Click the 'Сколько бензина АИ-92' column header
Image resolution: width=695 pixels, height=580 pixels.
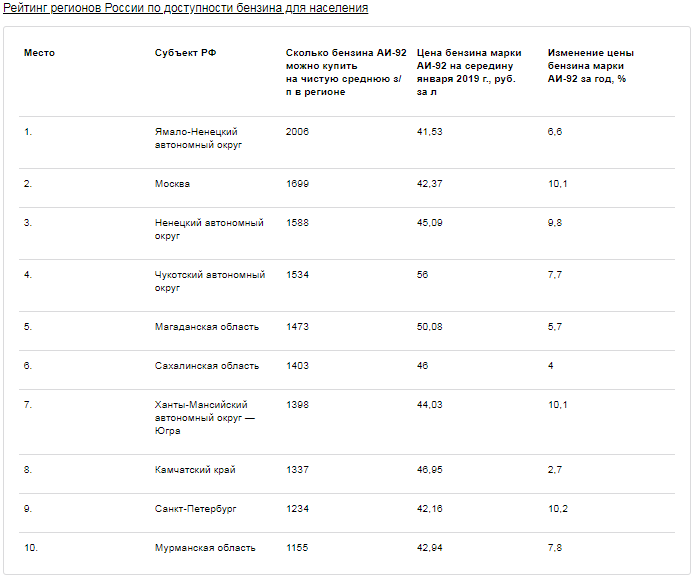[346, 72]
